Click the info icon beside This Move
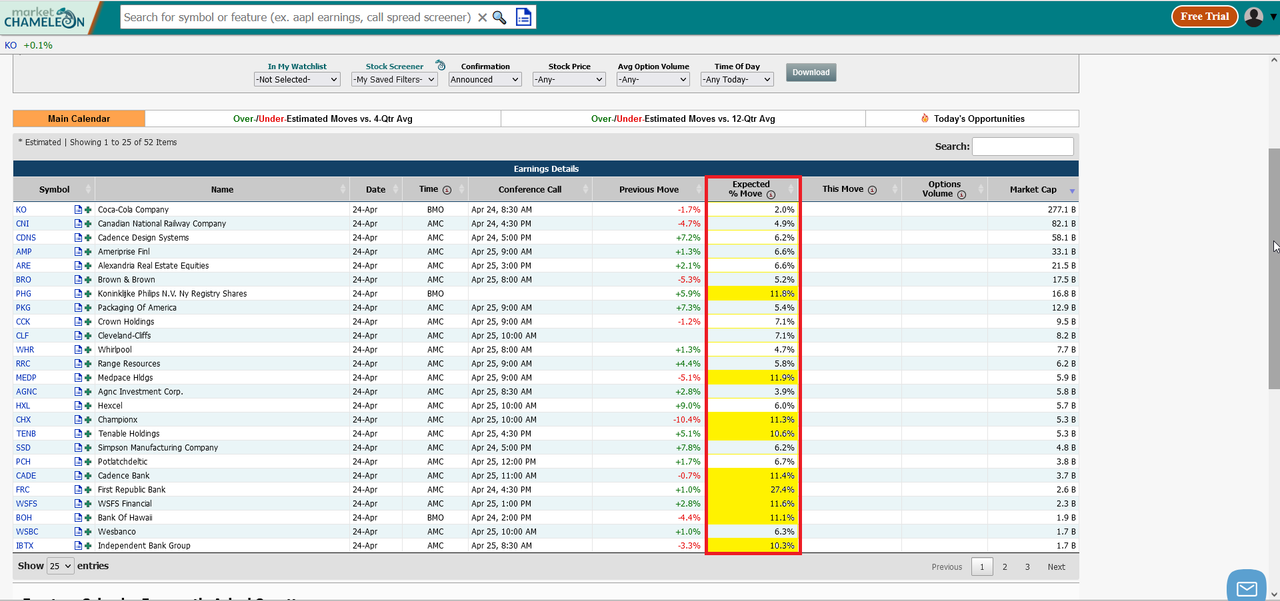 871,190
